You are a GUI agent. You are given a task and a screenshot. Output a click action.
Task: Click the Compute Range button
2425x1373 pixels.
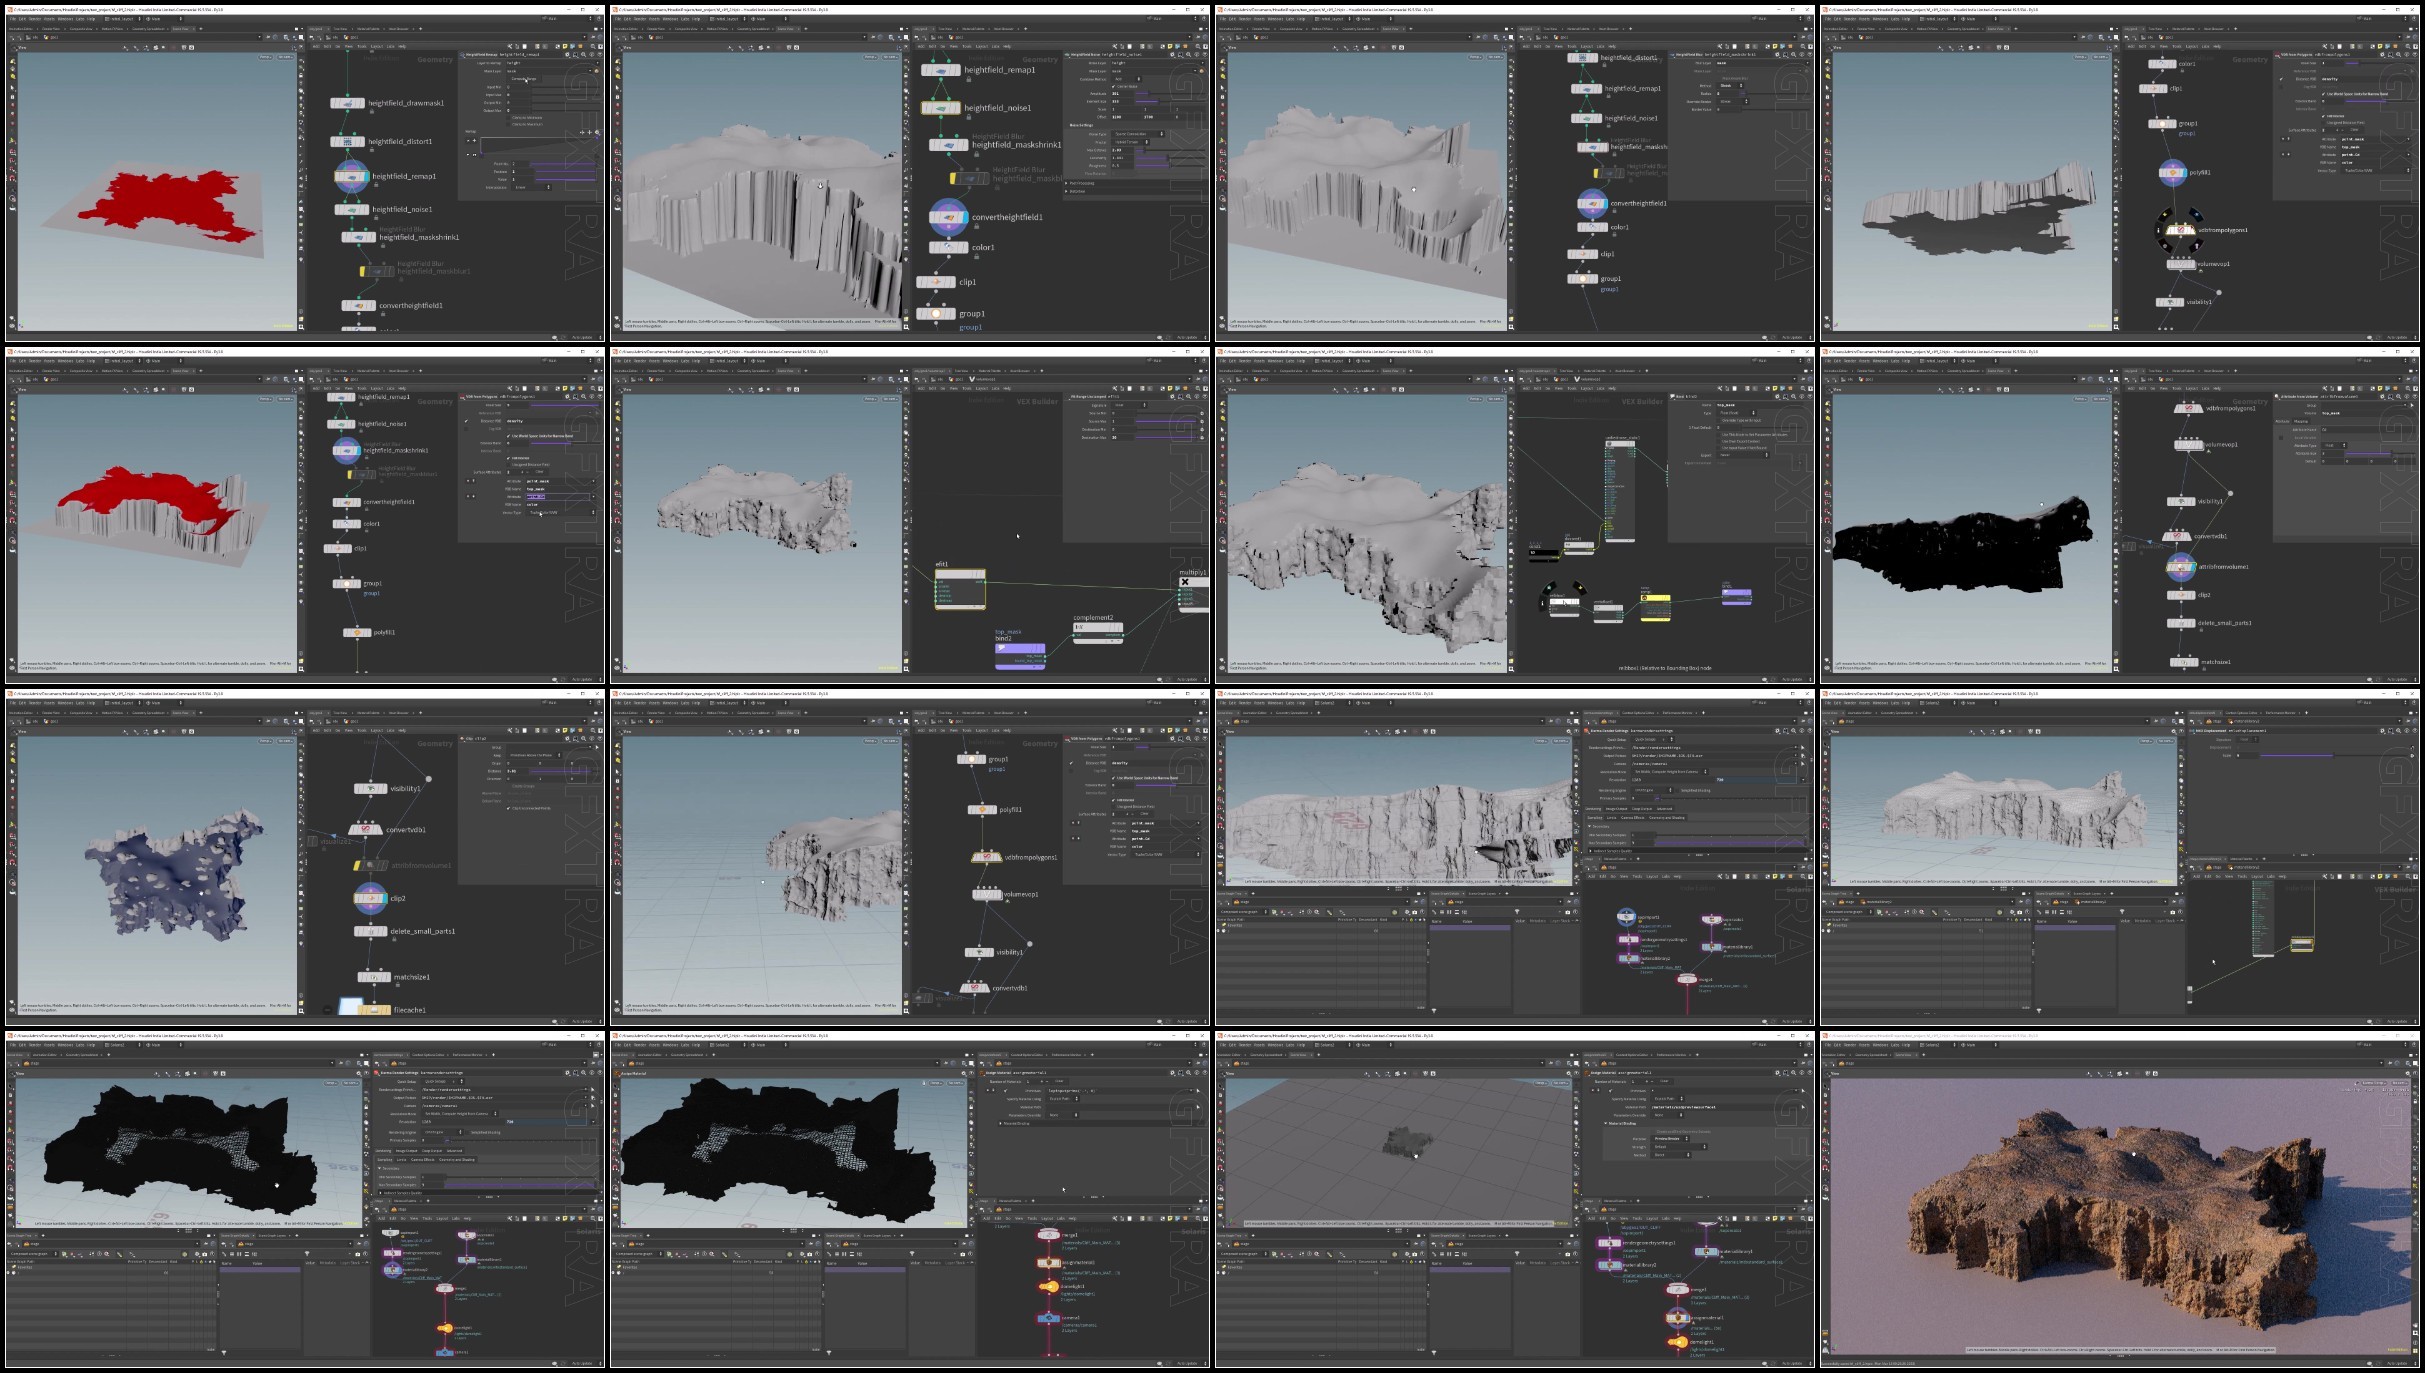[x=524, y=79]
